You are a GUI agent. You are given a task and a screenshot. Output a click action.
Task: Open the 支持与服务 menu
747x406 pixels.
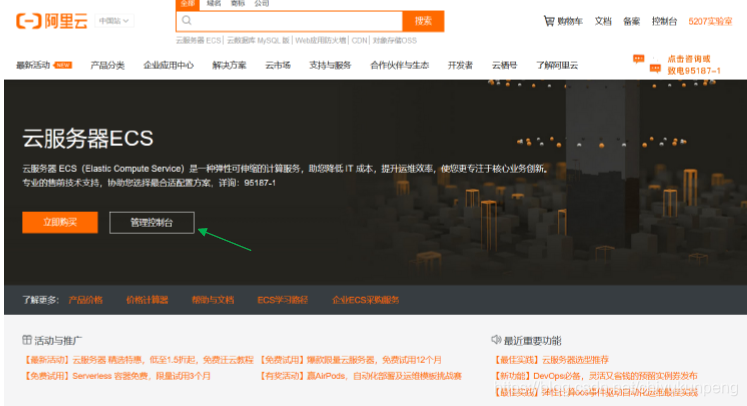point(330,65)
